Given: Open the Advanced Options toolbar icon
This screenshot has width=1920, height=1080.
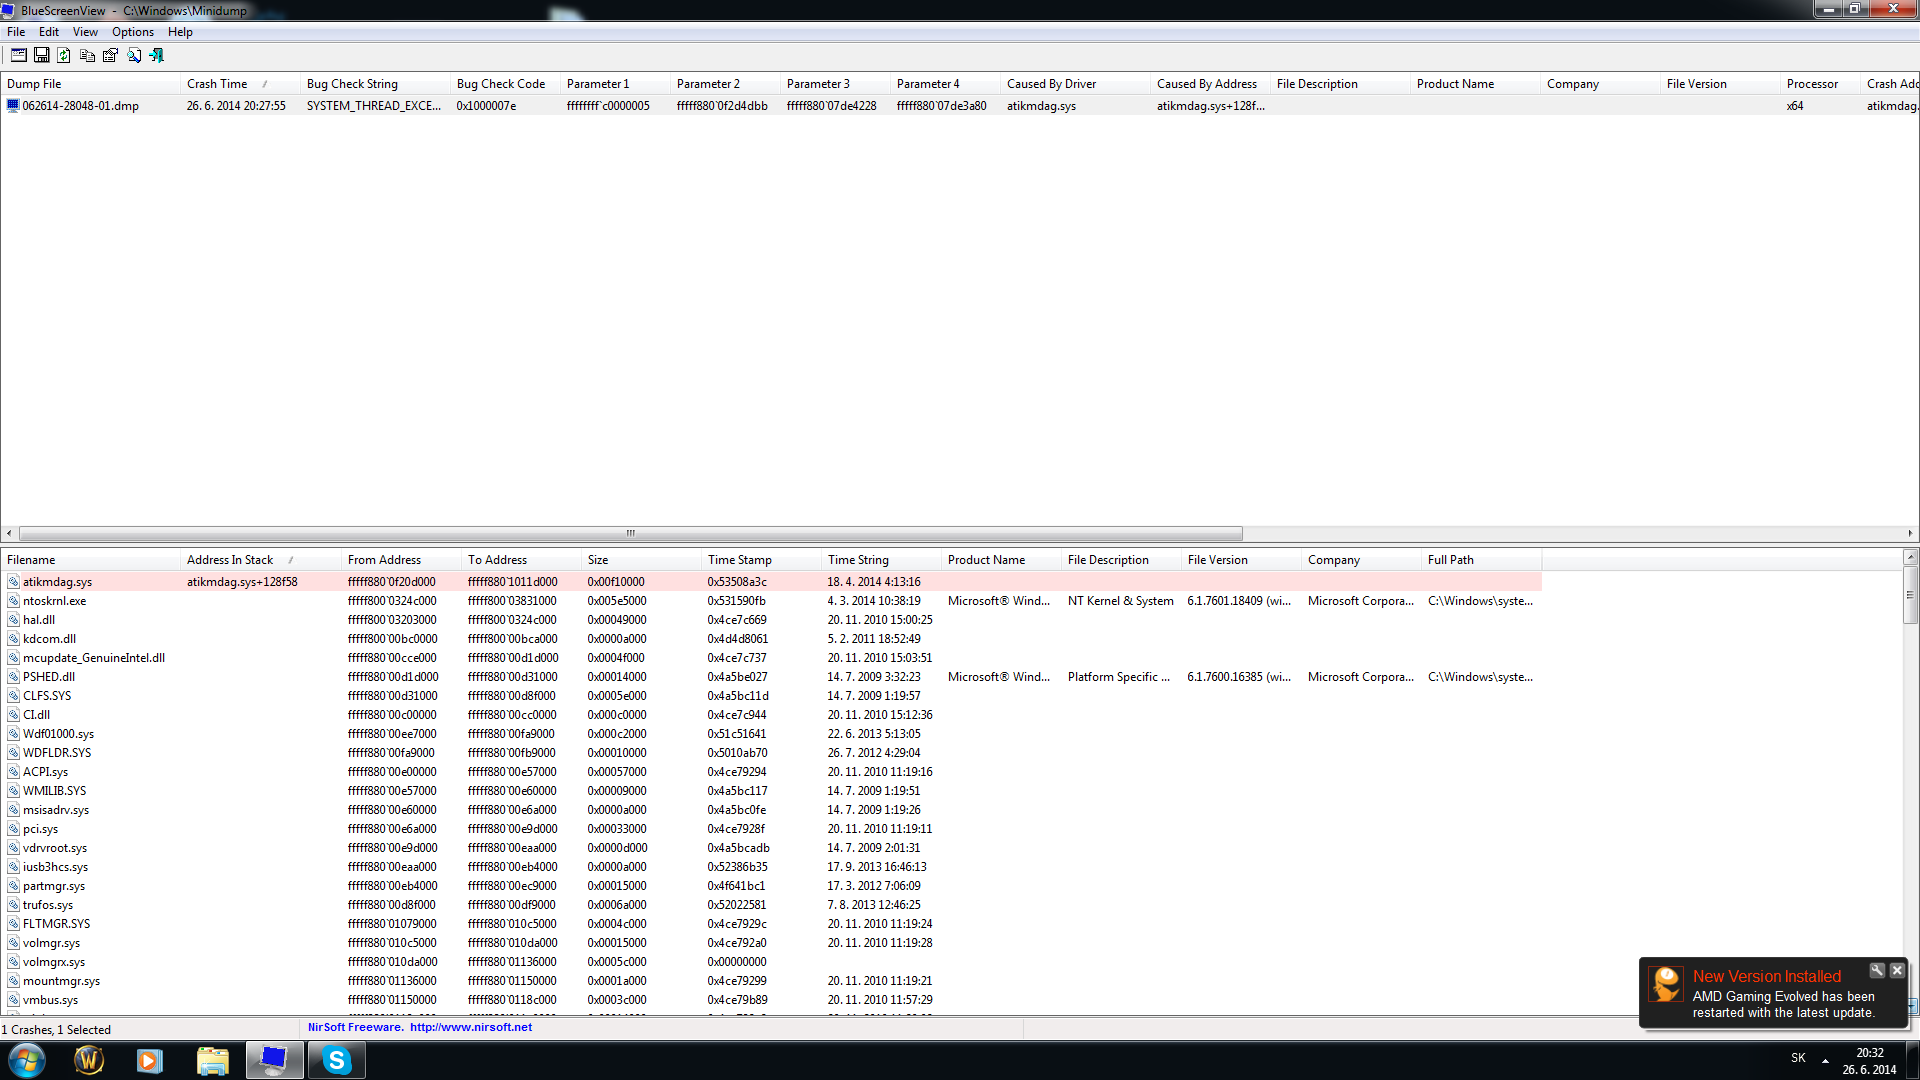Looking at the screenshot, I should coord(18,56).
